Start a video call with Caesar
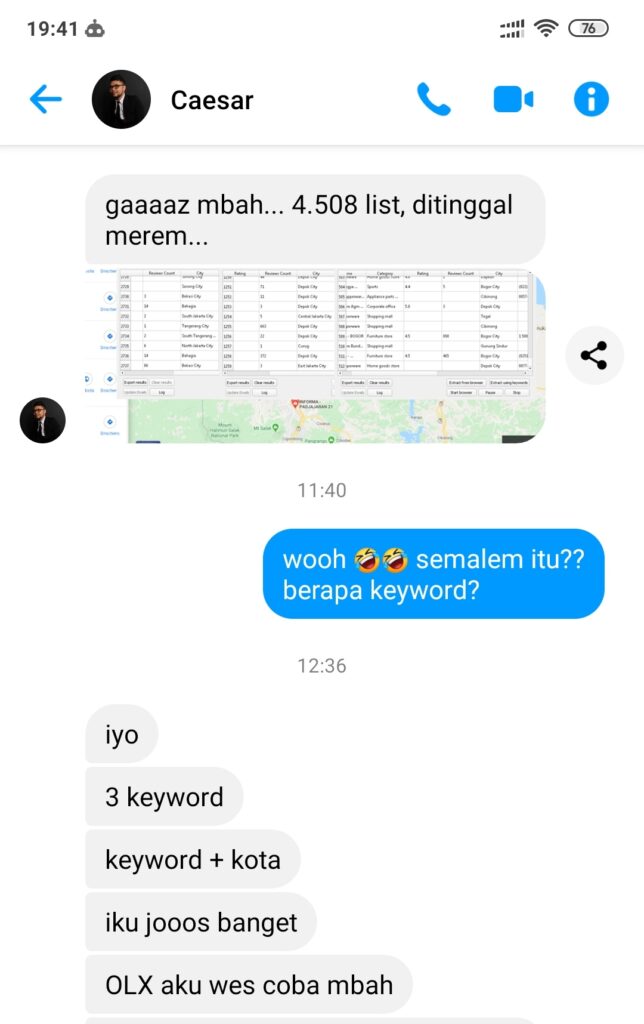 (x=513, y=100)
